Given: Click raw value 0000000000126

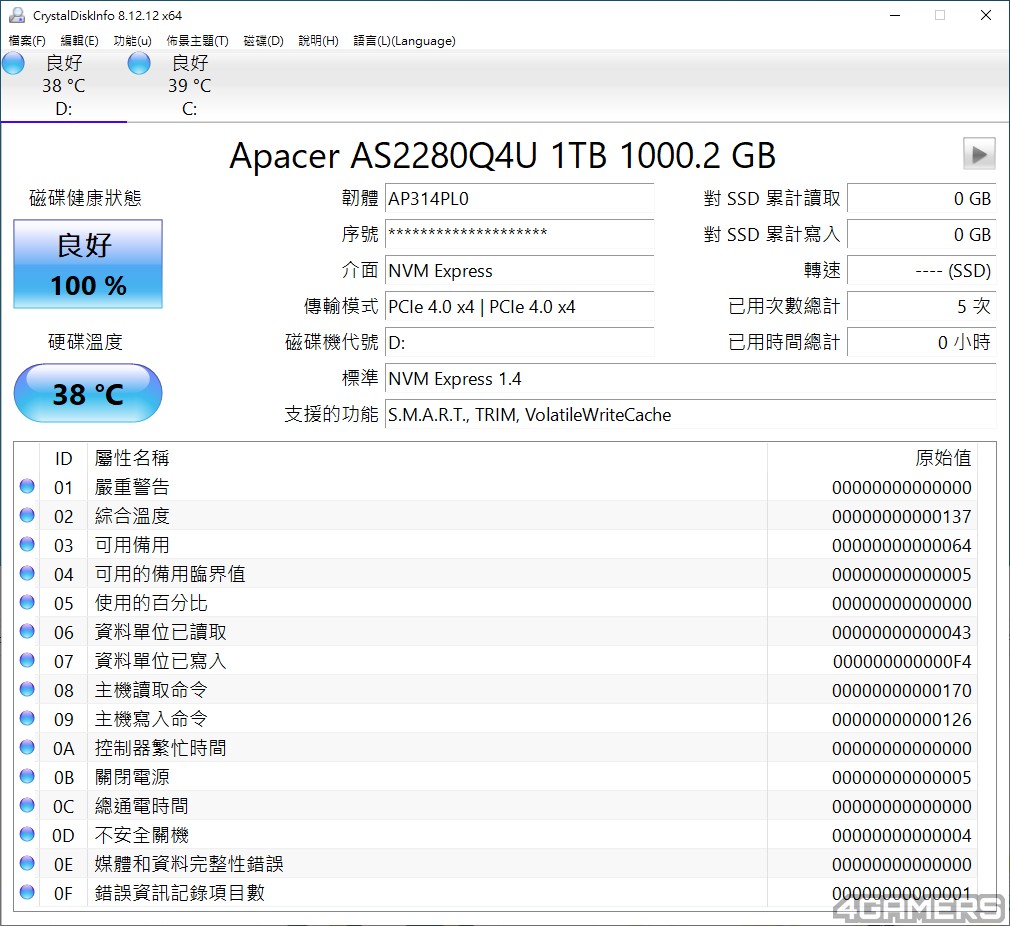Looking at the screenshot, I should point(901,719).
